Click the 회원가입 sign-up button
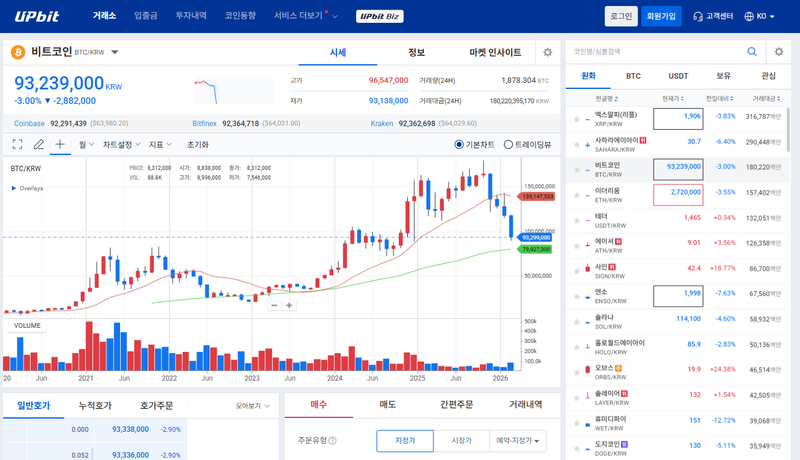The image size is (800, 460). coord(661,17)
